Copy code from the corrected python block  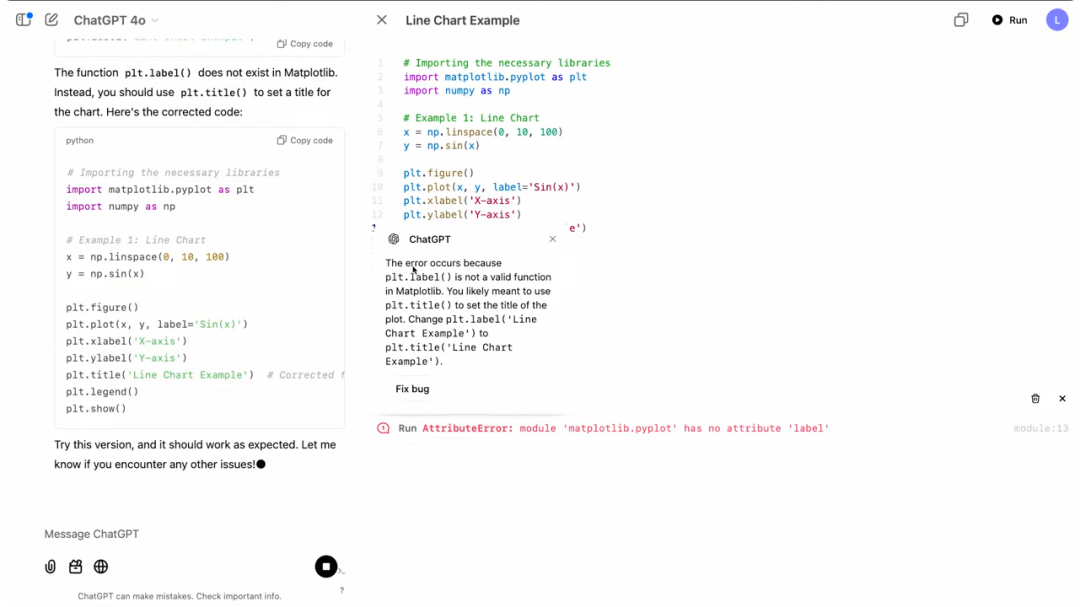(304, 140)
